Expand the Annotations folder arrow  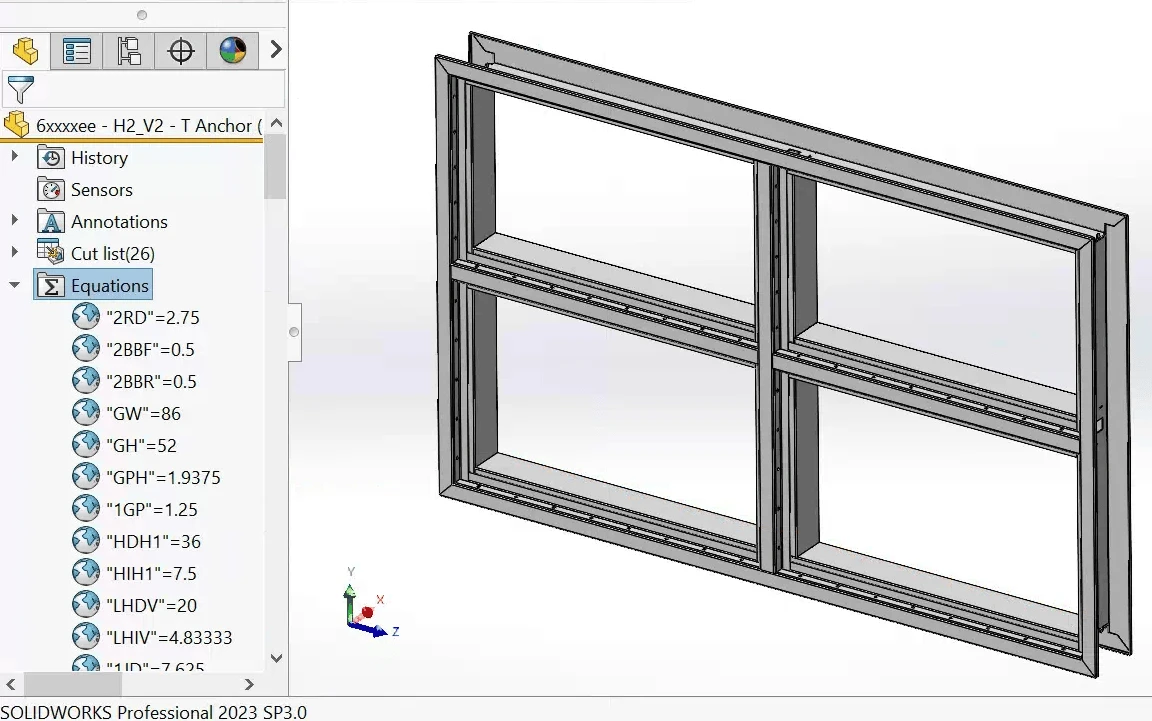coord(14,221)
